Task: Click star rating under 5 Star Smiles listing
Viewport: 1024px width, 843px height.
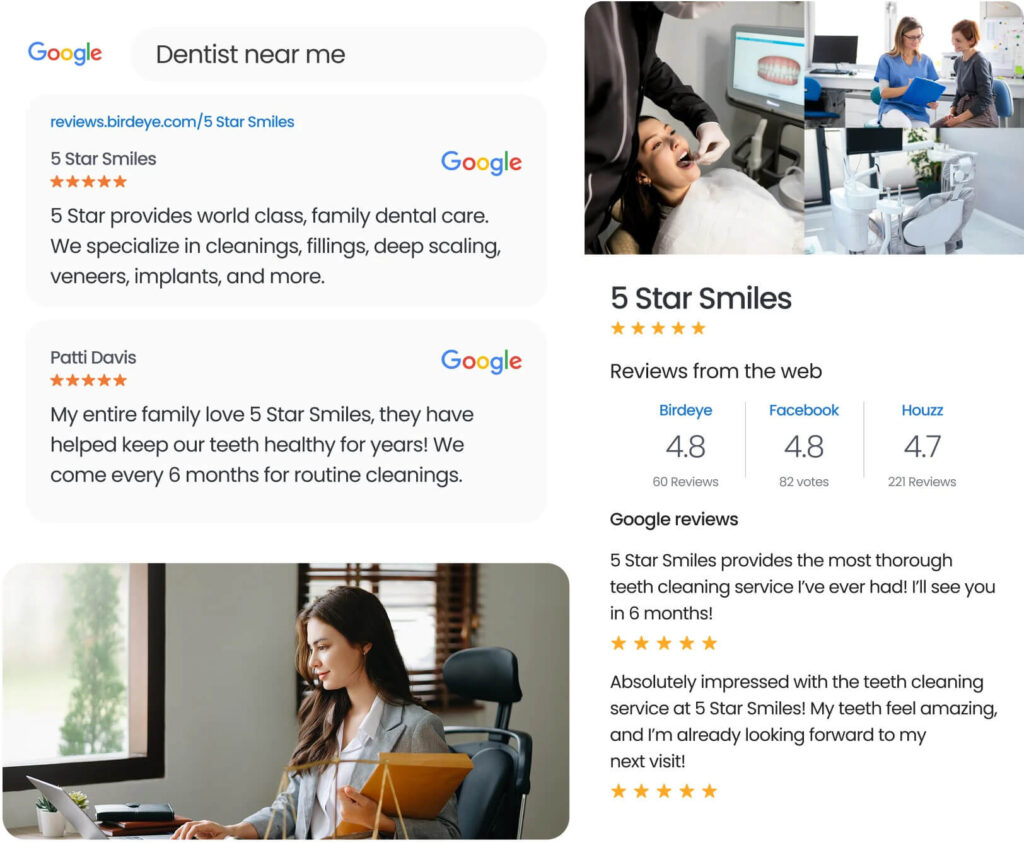Action: [x=88, y=182]
